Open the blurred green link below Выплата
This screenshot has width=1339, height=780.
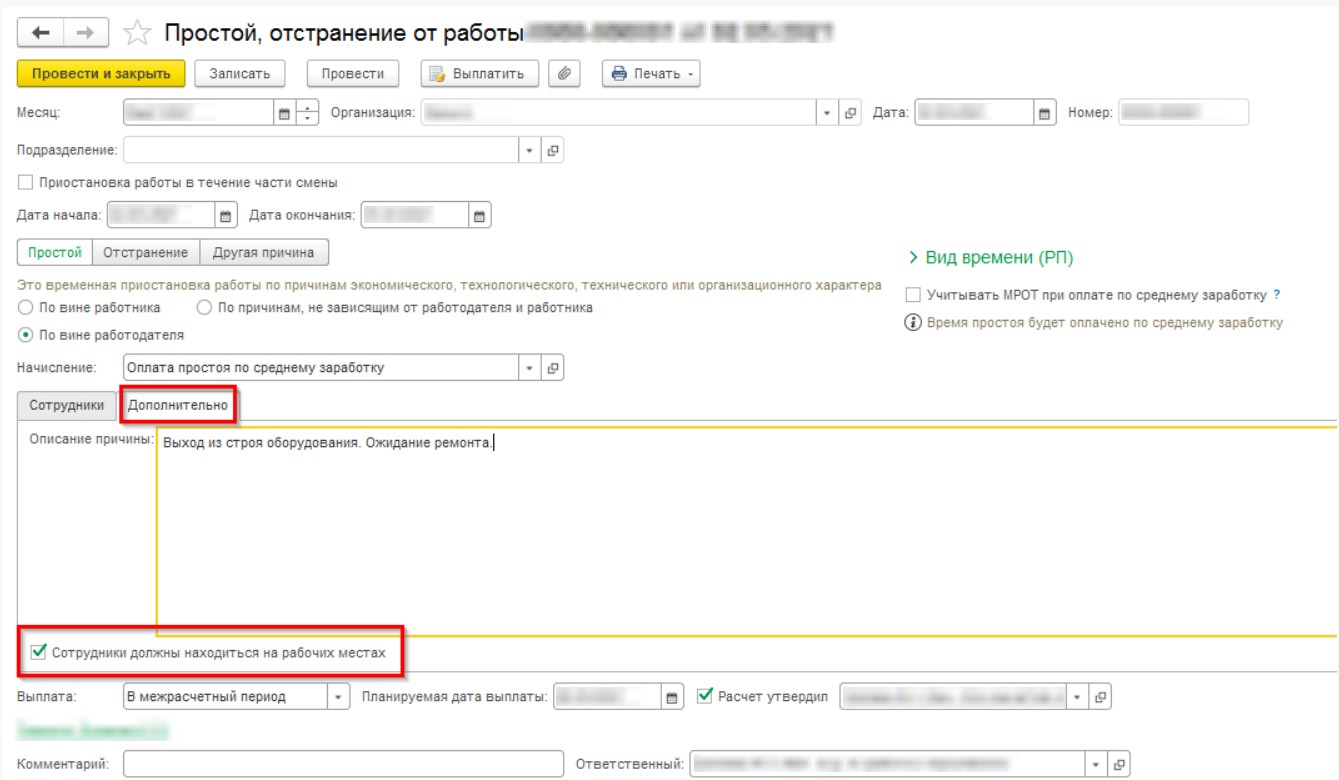pos(93,731)
